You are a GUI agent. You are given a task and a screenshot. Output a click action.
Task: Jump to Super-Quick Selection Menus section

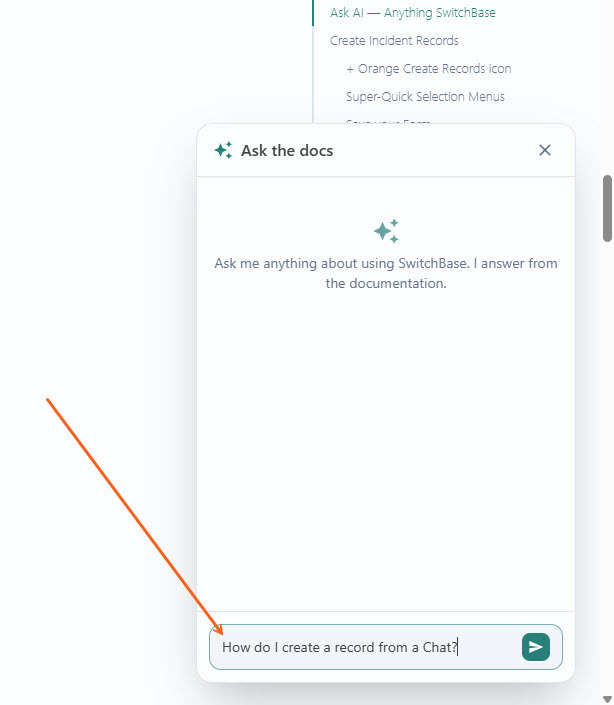coord(425,96)
